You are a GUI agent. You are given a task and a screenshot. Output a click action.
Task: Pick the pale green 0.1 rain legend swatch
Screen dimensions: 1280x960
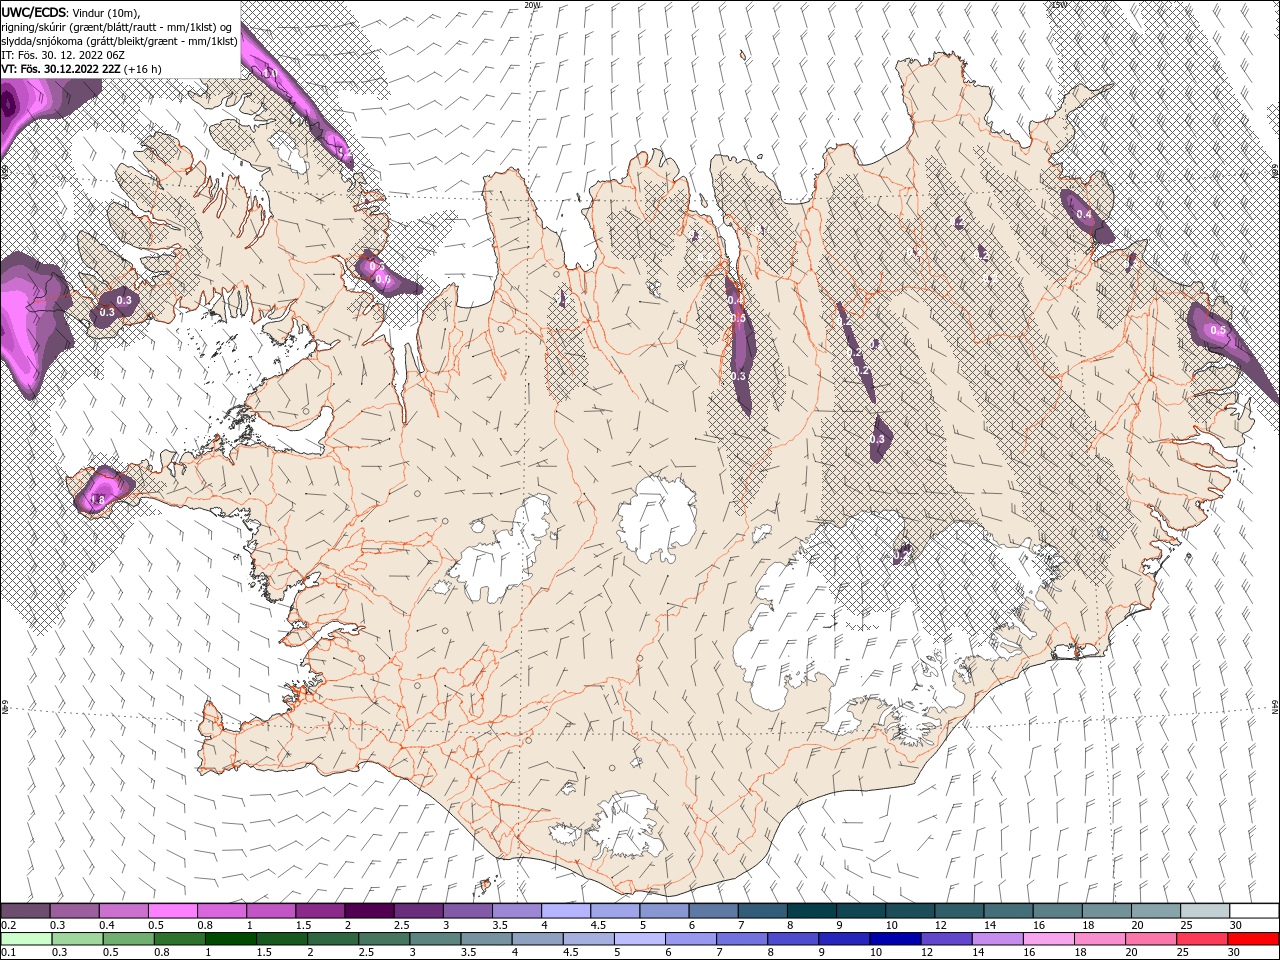(x=25, y=939)
